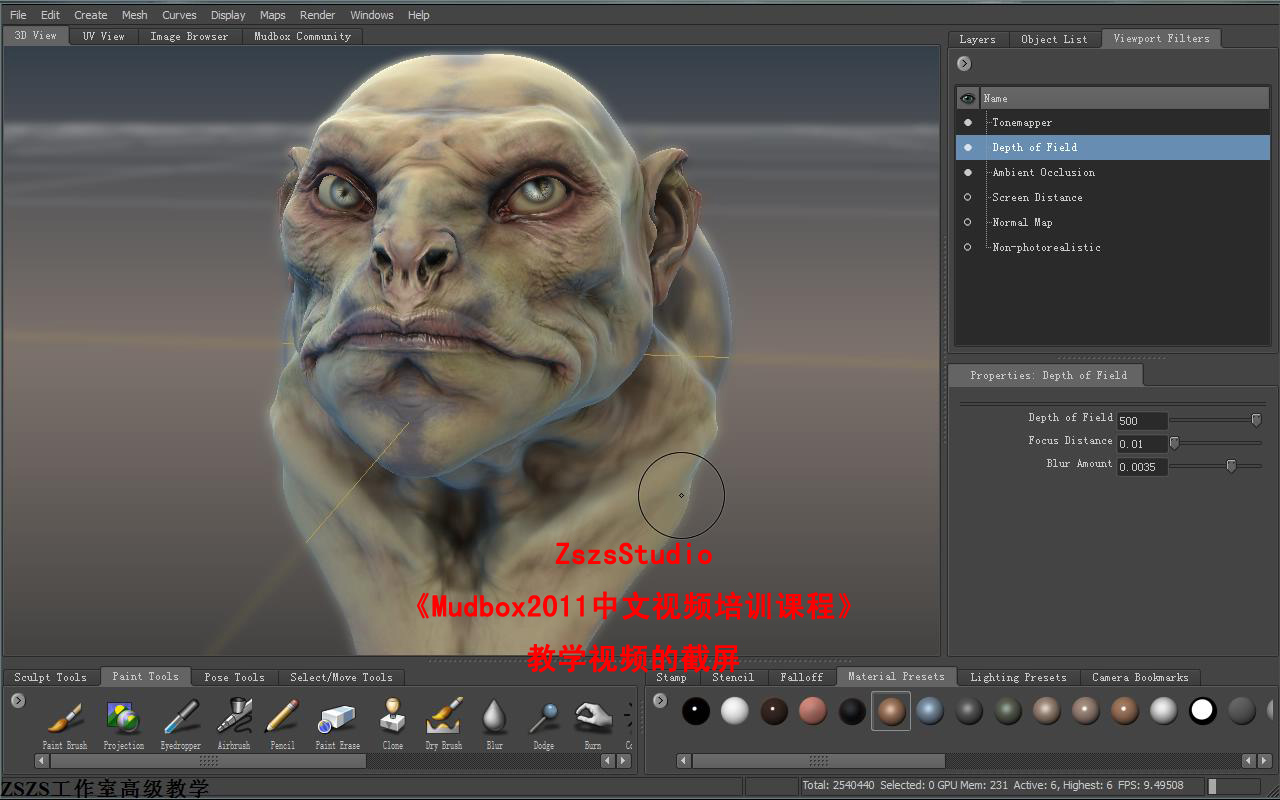Enable Non-photorealistic filter visibility dot
The height and width of the screenshot is (800, 1280).
pyautogui.click(x=967, y=247)
